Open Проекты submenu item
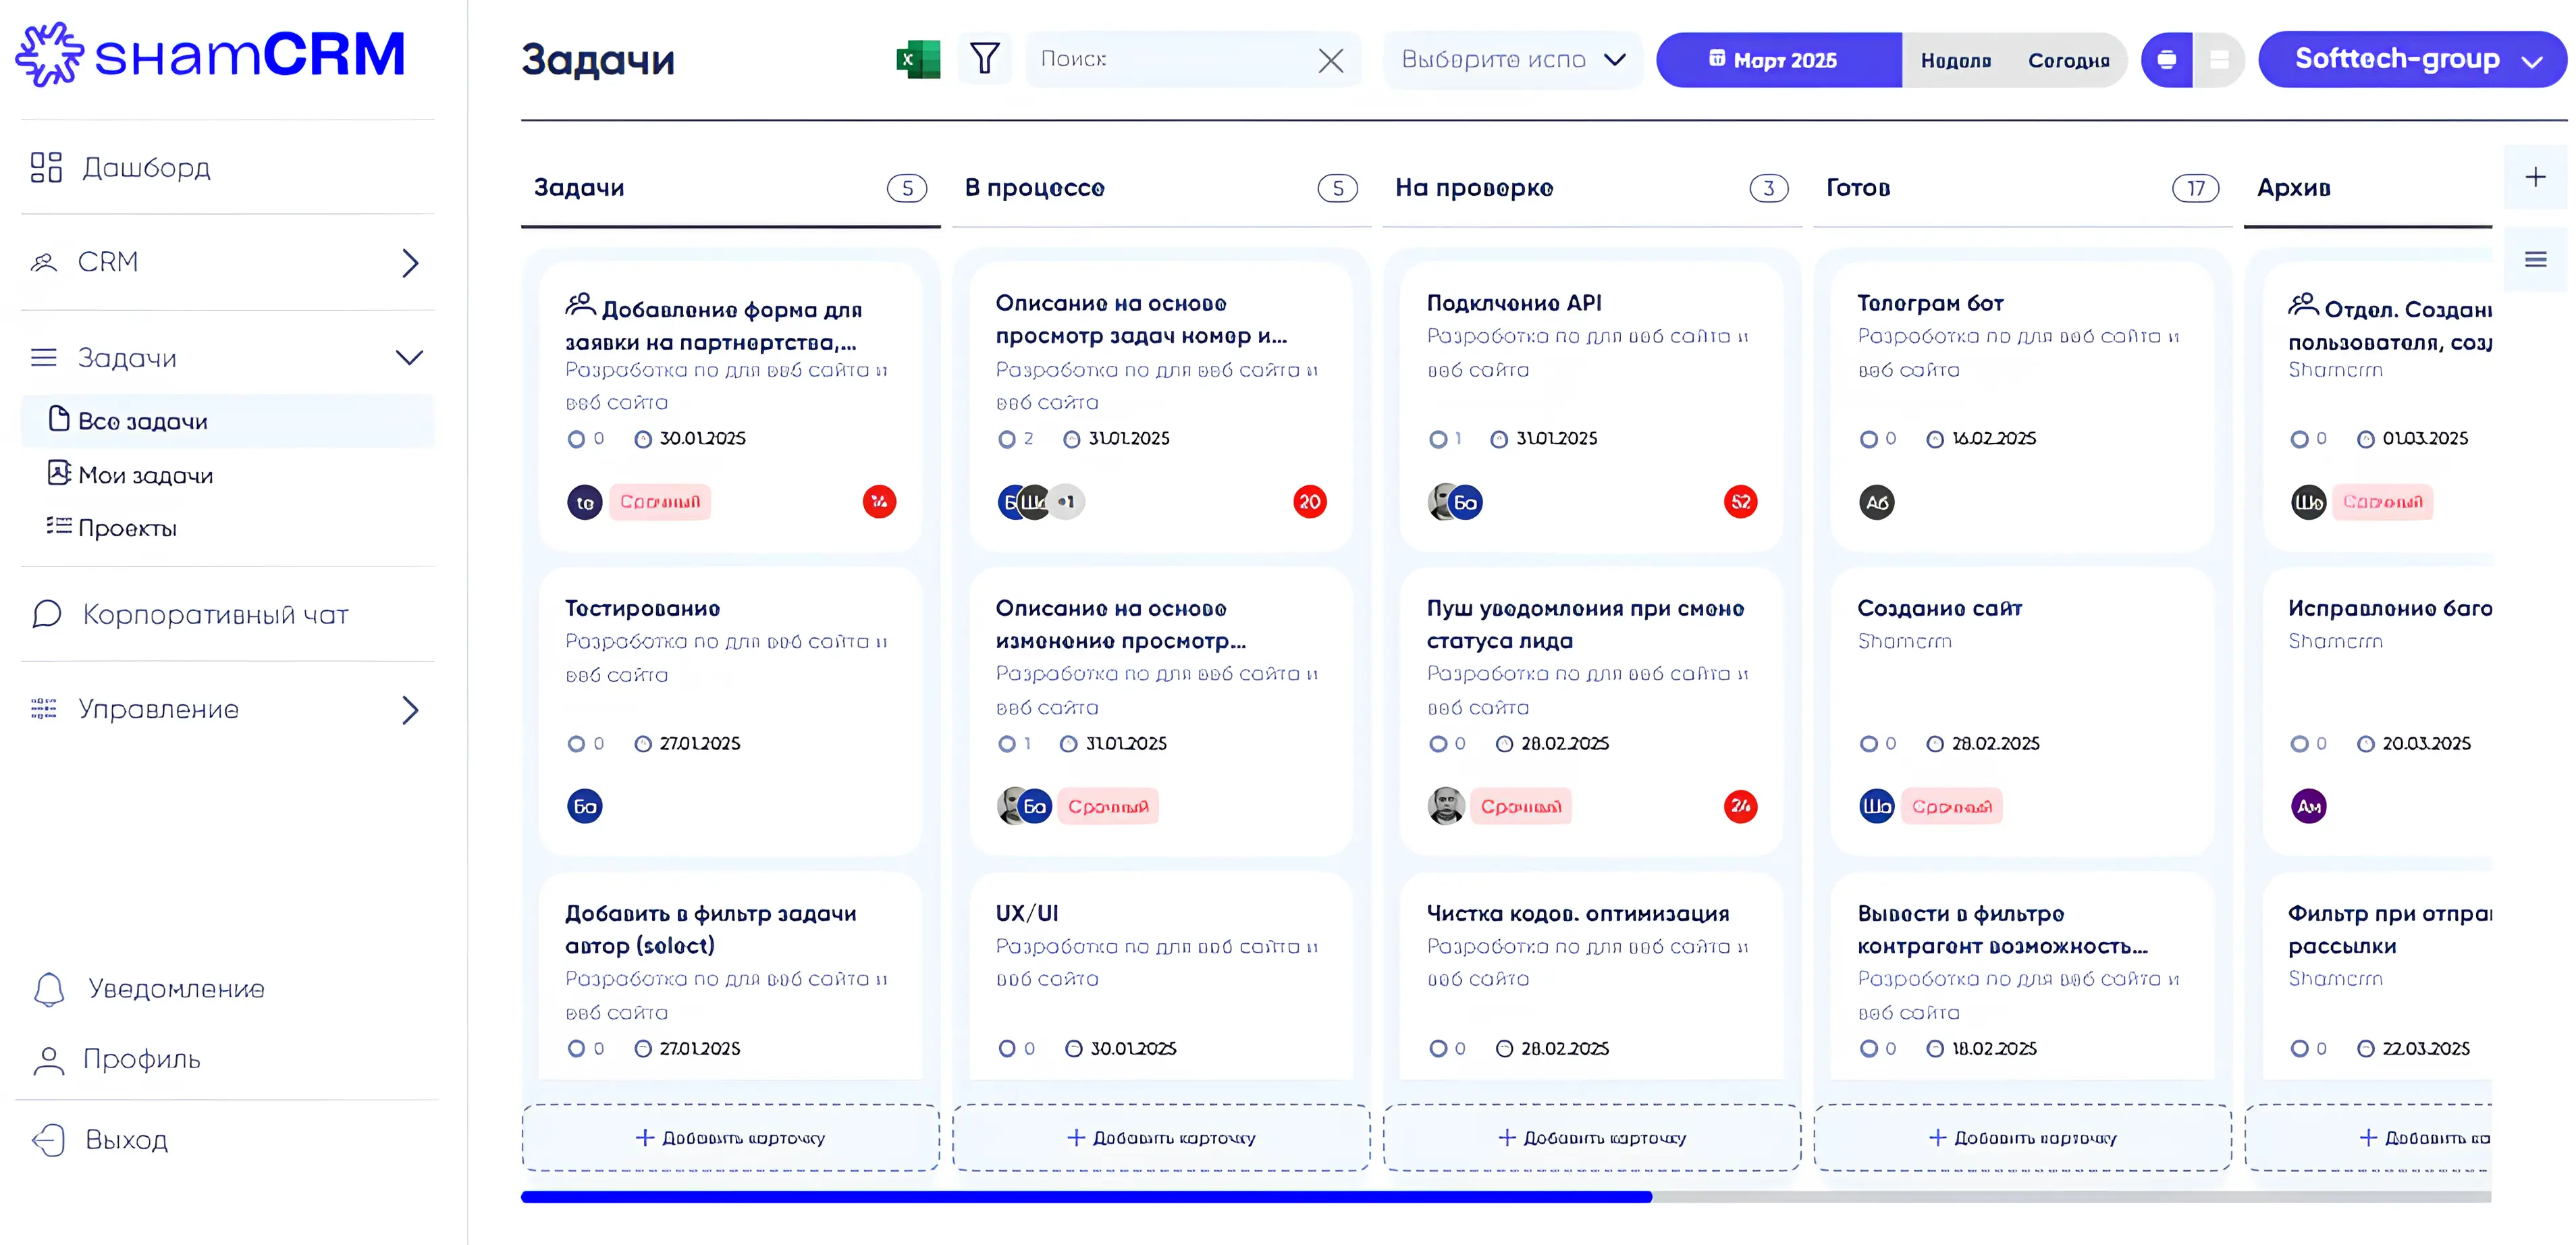Viewport: 2576px width, 1245px height. pyautogui.click(x=127, y=528)
